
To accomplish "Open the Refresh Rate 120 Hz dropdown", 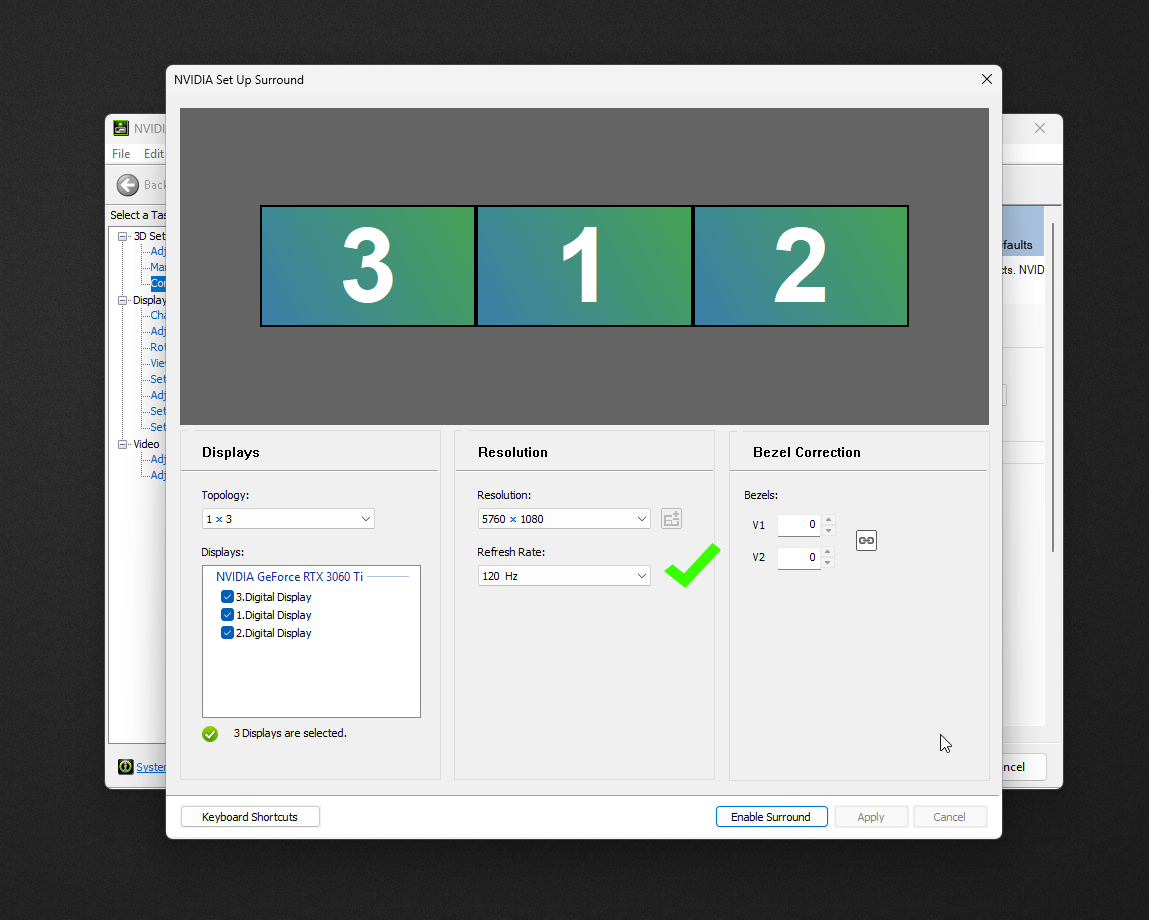I will tap(564, 576).
